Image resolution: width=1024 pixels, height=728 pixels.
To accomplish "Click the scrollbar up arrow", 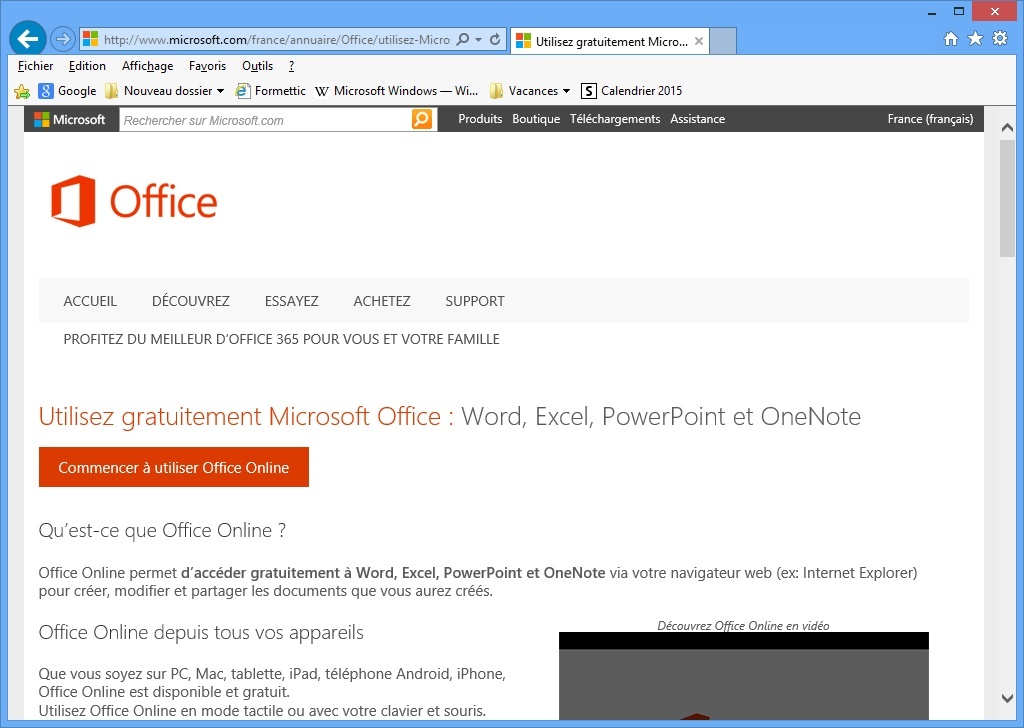I will (1007, 128).
